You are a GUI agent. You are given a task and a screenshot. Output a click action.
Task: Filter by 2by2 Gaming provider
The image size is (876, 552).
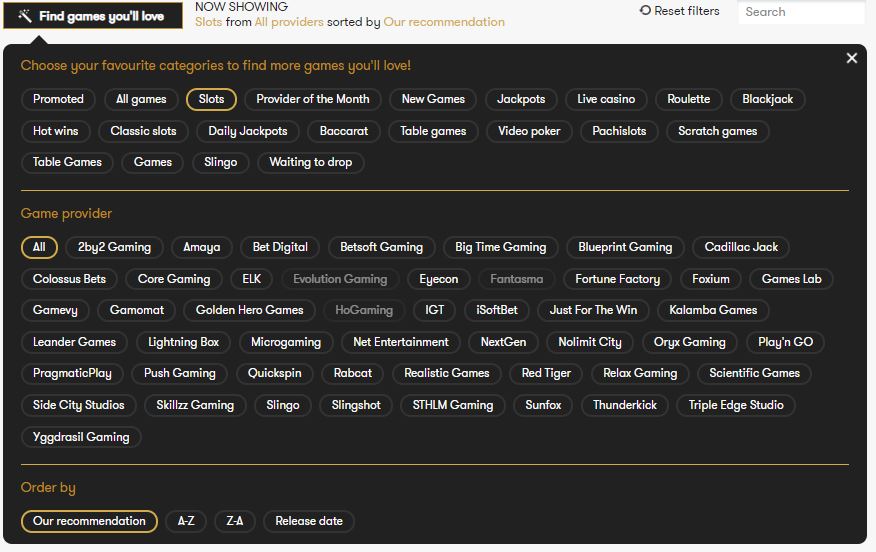[x=115, y=247]
